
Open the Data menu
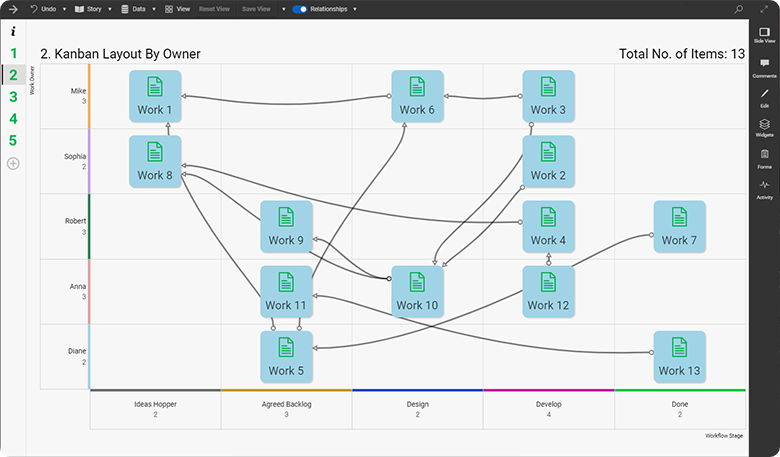click(137, 8)
